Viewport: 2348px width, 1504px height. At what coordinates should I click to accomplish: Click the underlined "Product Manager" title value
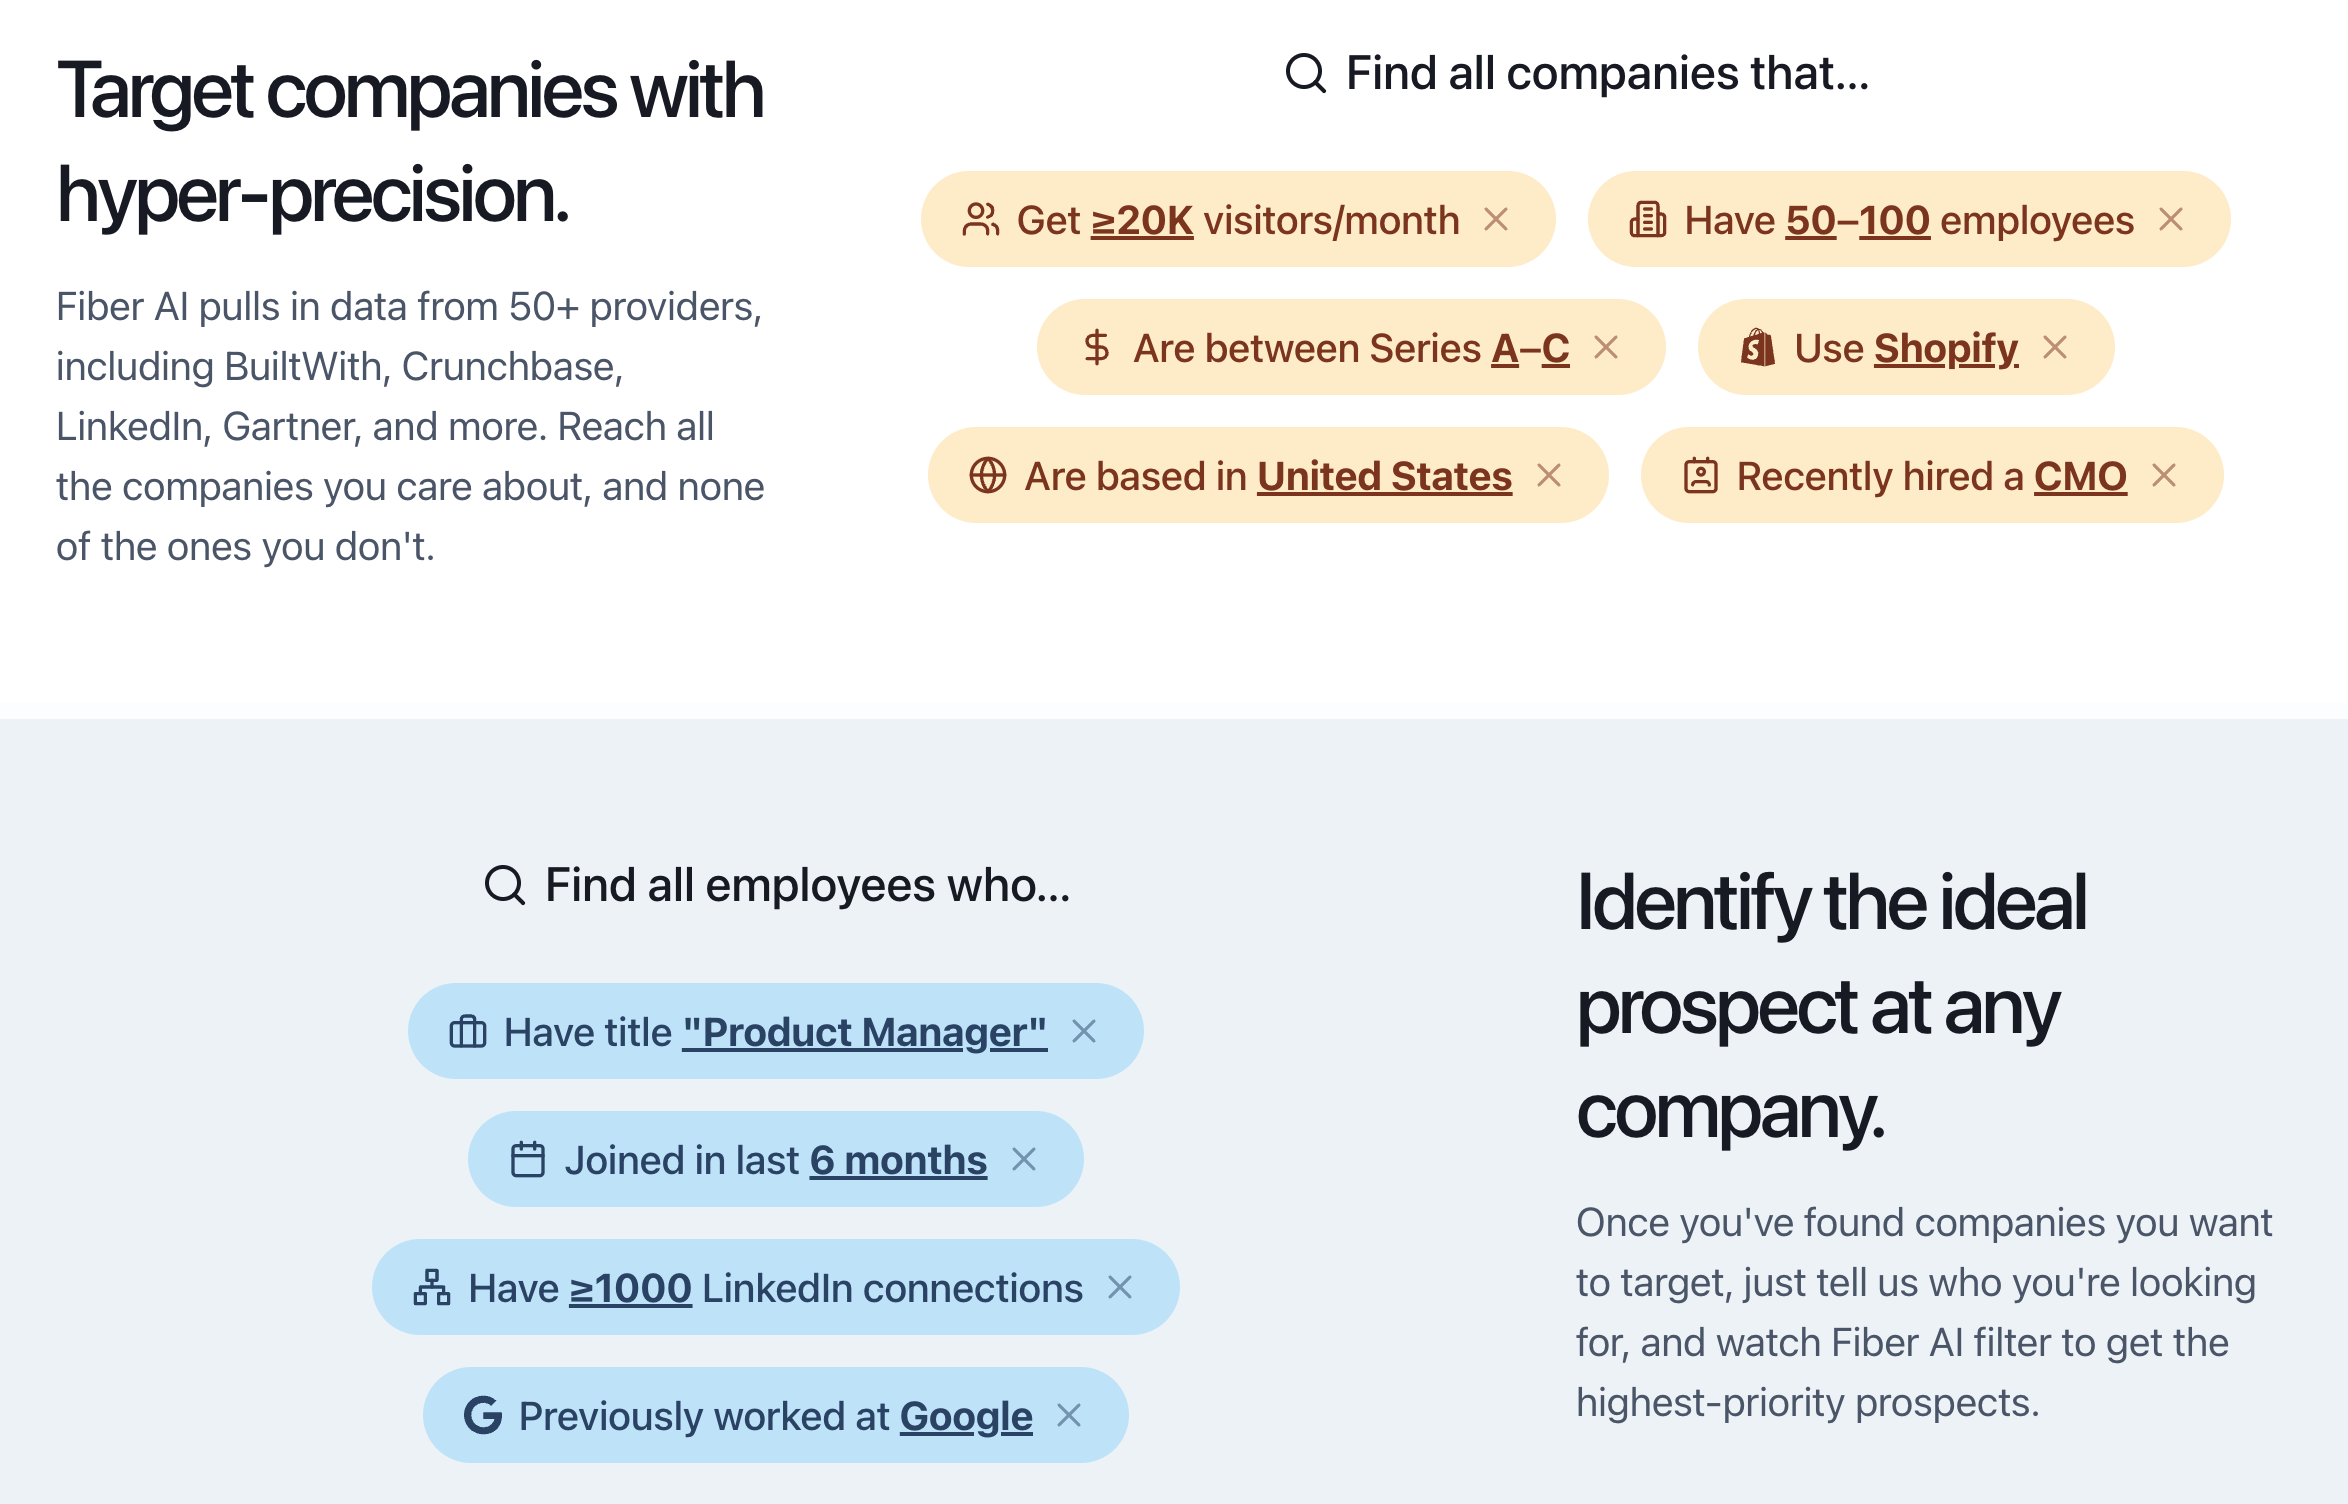point(865,1033)
